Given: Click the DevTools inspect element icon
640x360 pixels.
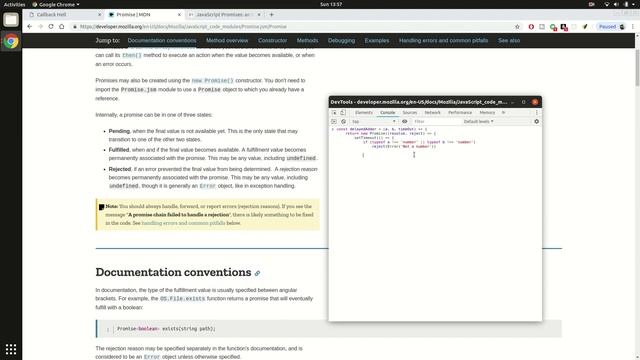Looking at the screenshot, I should (x=334, y=113).
